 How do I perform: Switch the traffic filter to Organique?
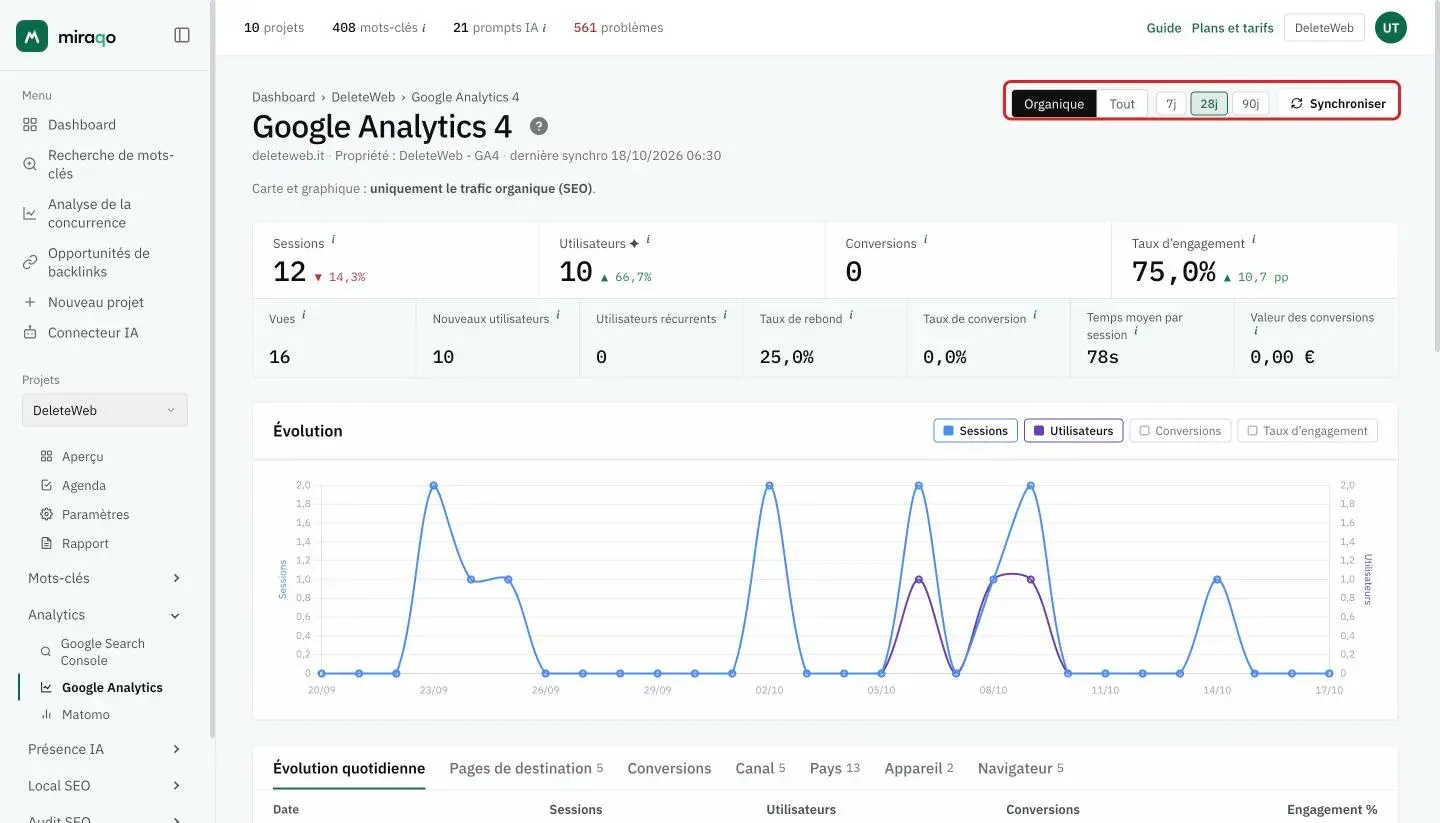click(1054, 104)
